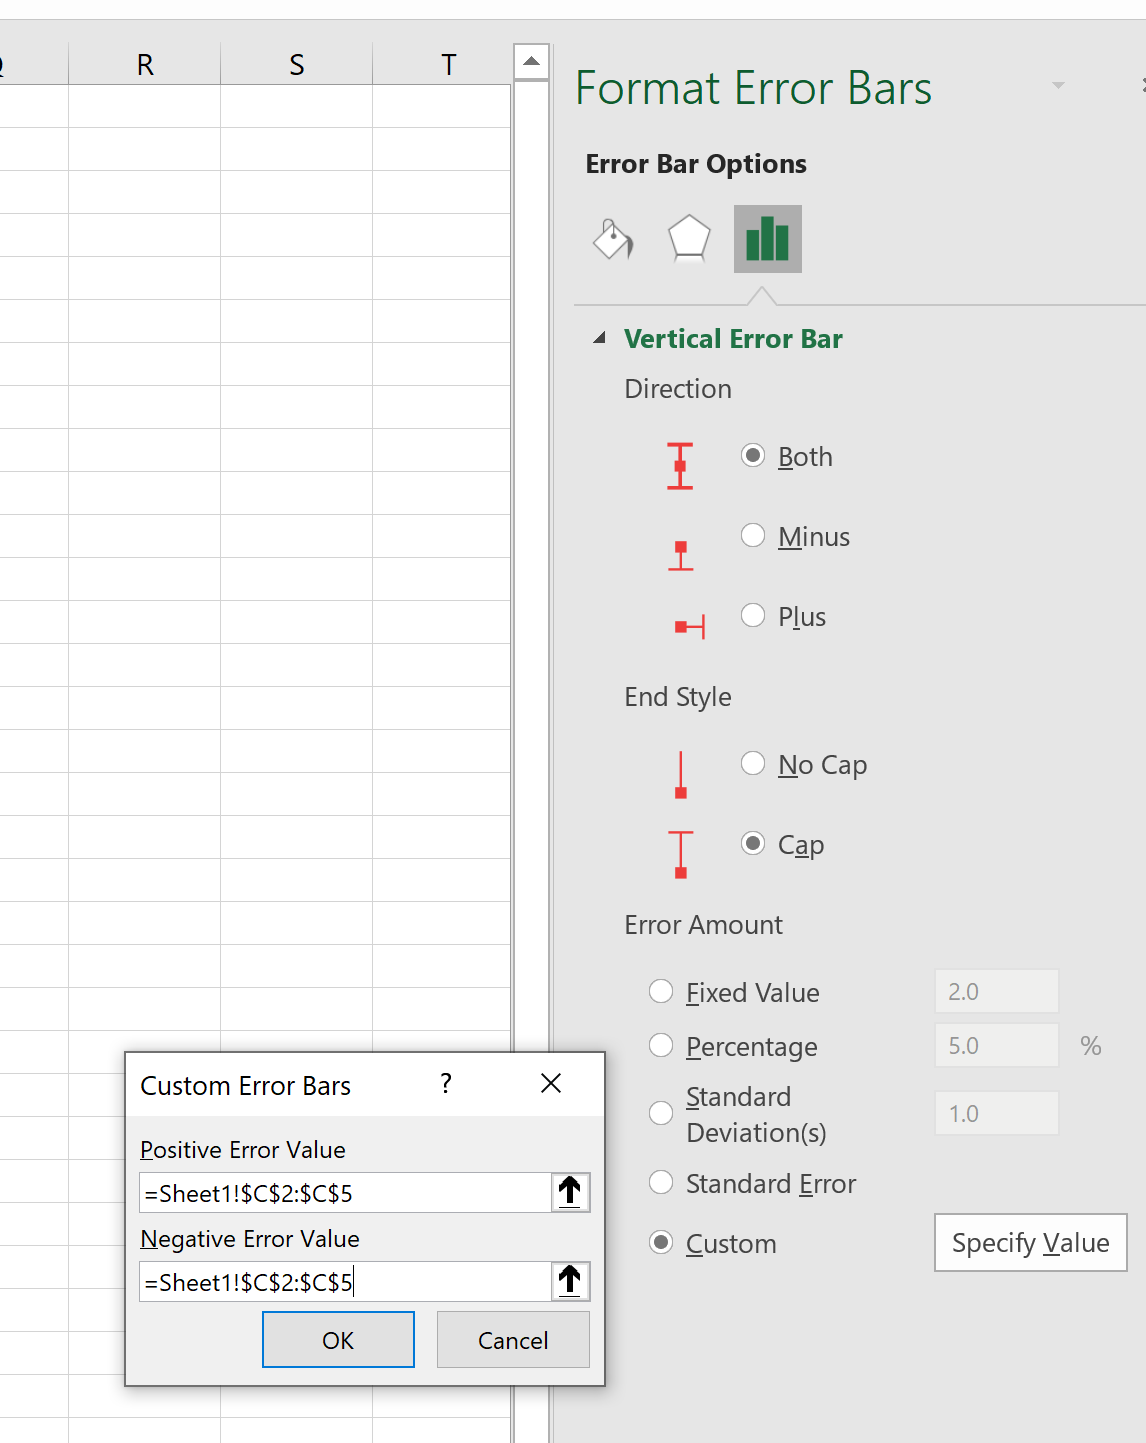1146x1443 pixels.
Task: Collapse the Vertical Error Bar section
Action: click(601, 338)
